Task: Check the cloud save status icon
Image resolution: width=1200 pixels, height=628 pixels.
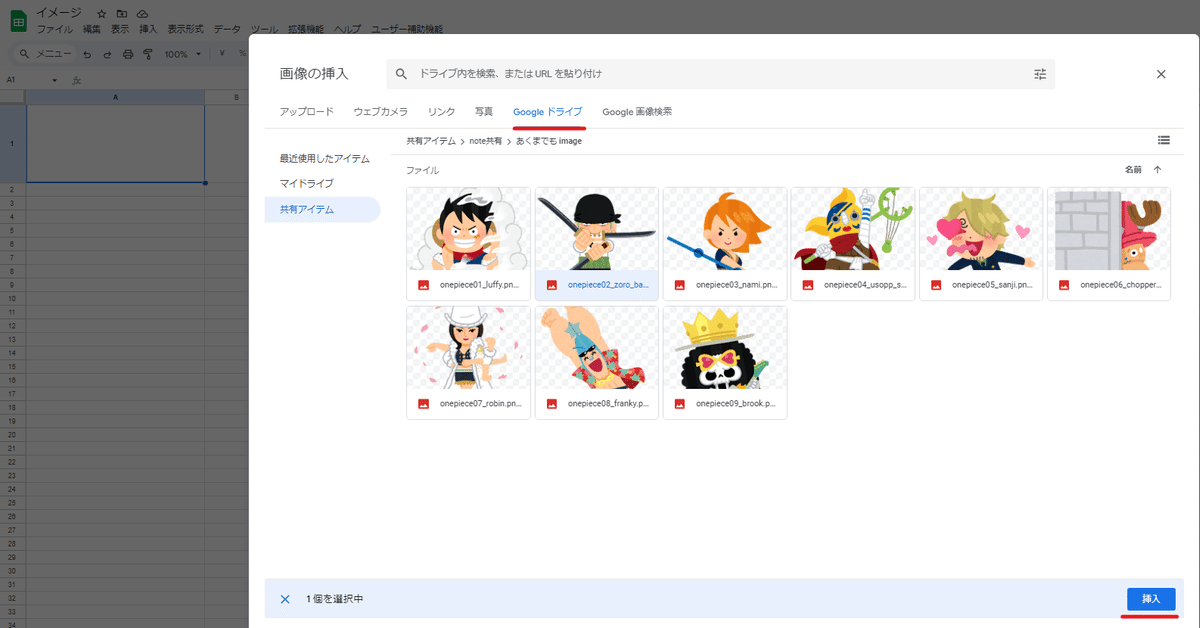Action: pos(142,14)
